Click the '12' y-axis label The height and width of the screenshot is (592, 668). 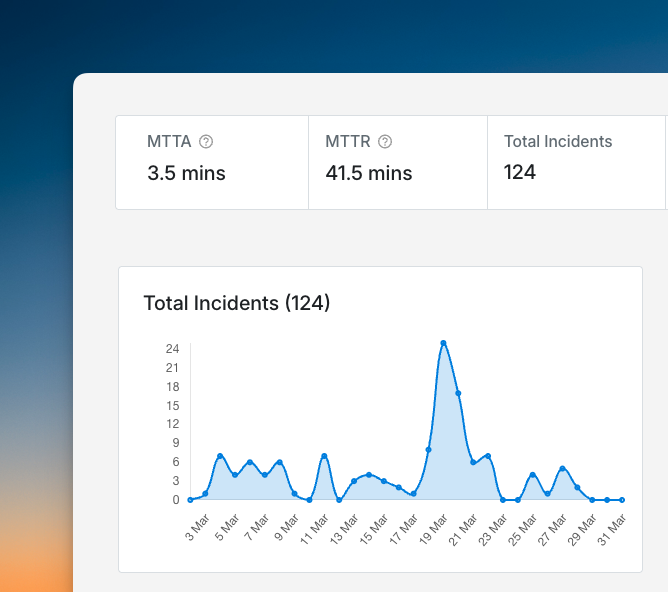173,424
